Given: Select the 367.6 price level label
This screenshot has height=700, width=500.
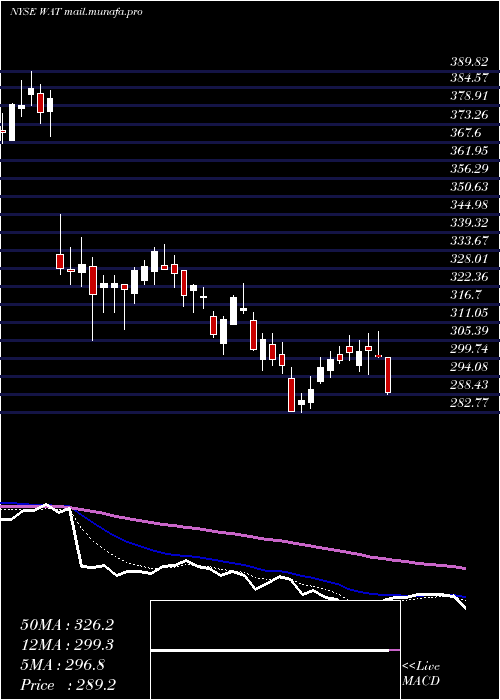Looking at the screenshot, I should coord(466,133).
